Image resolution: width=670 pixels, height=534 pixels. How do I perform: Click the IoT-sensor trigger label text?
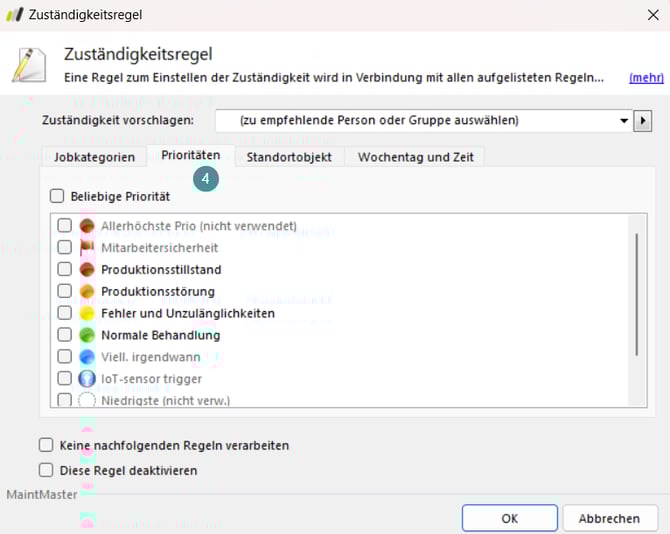(151, 378)
